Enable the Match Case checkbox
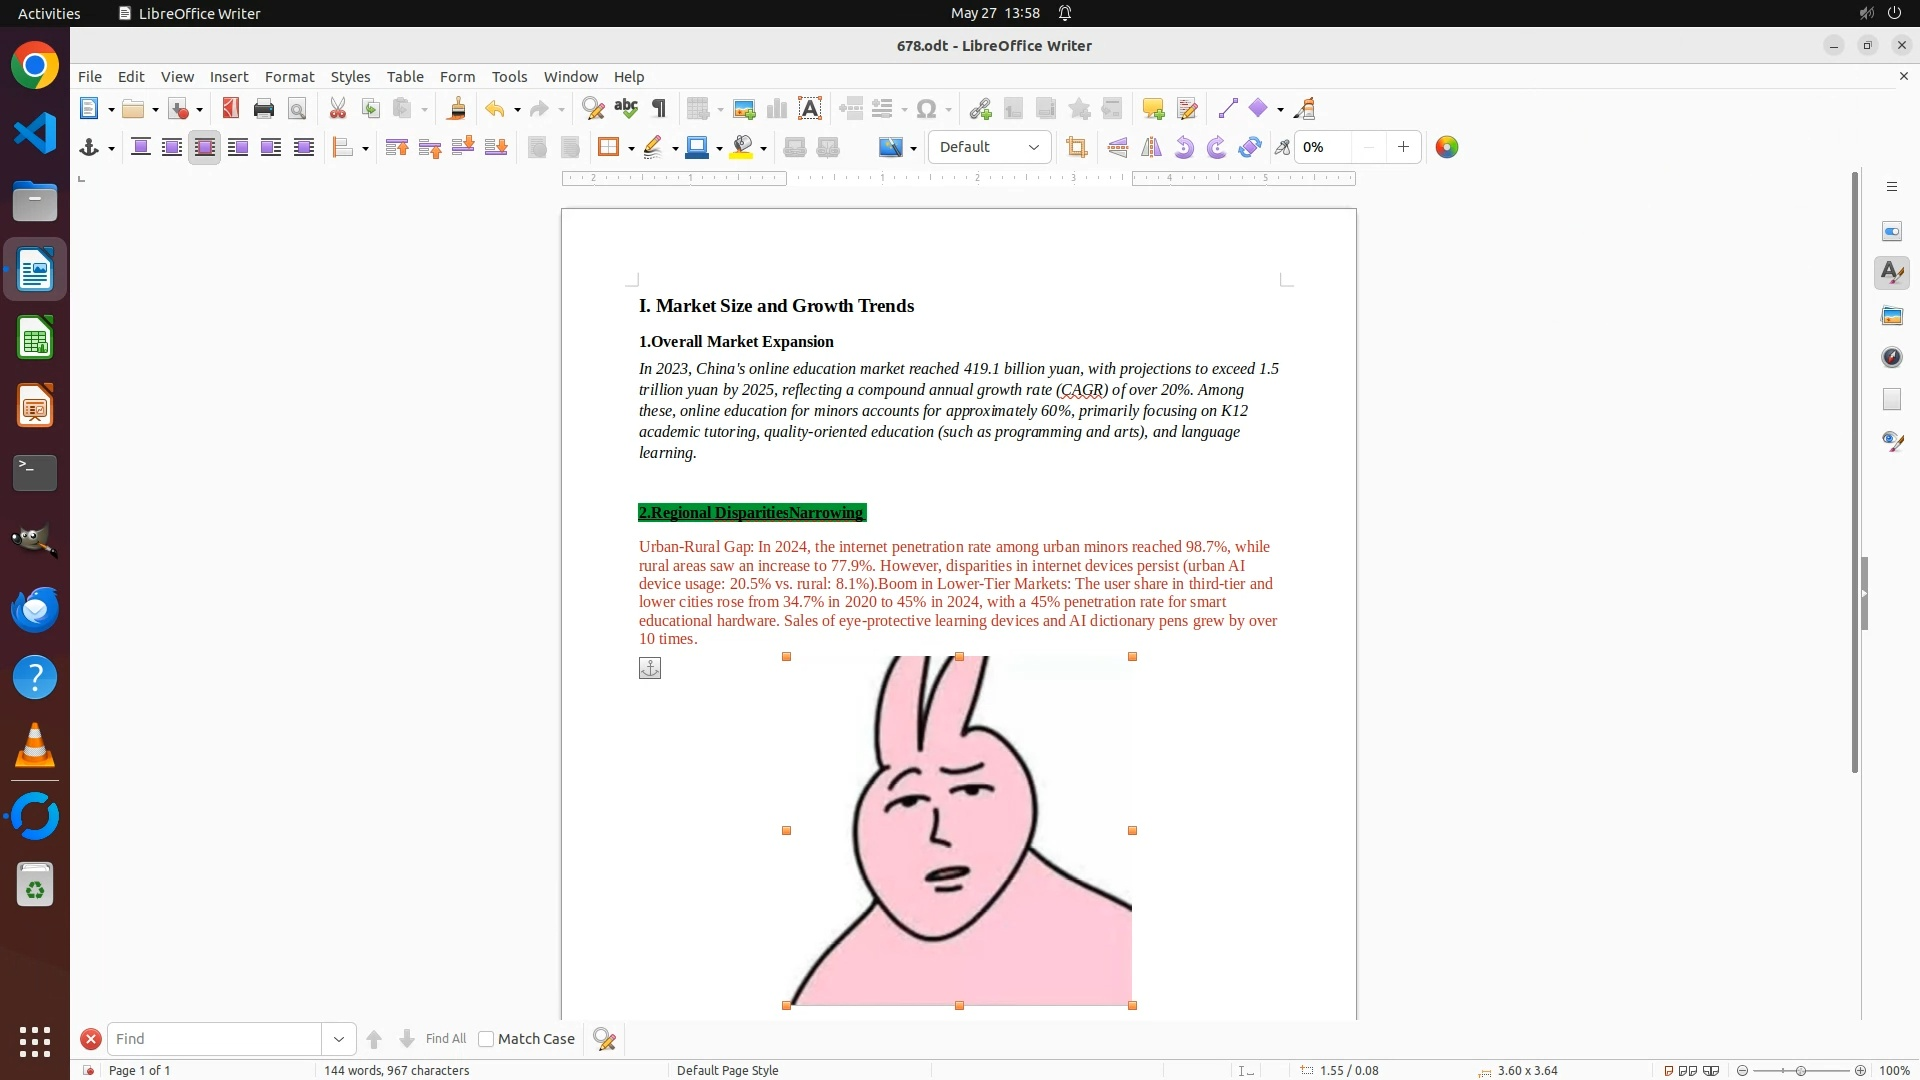Screen dimensions: 1920x1080 pos(486,1039)
